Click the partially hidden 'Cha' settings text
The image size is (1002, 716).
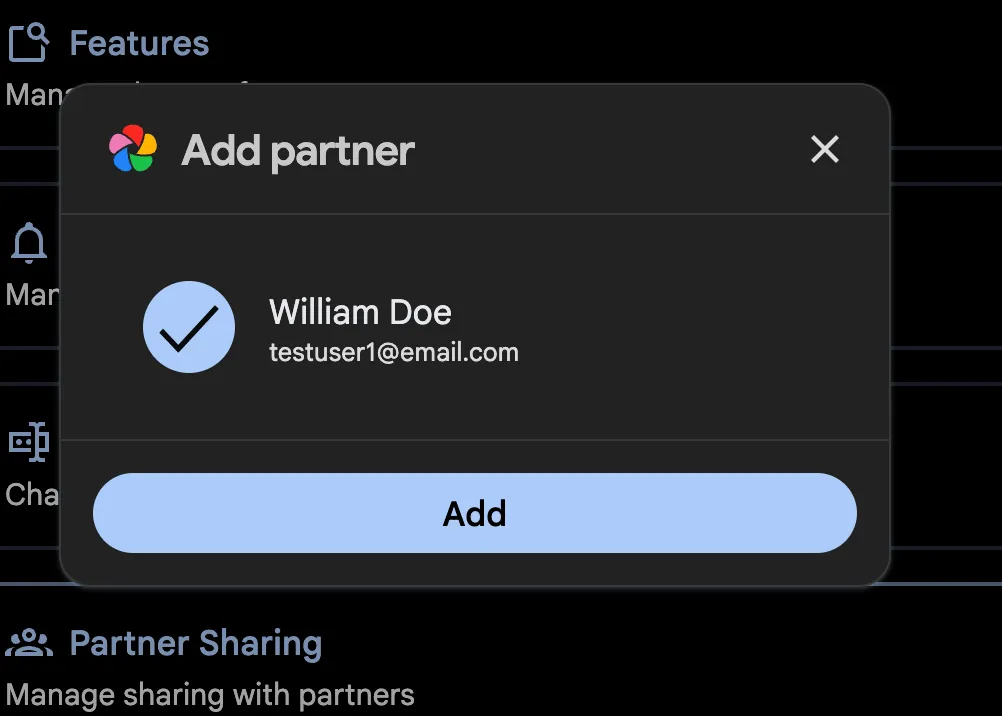pos(30,494)
